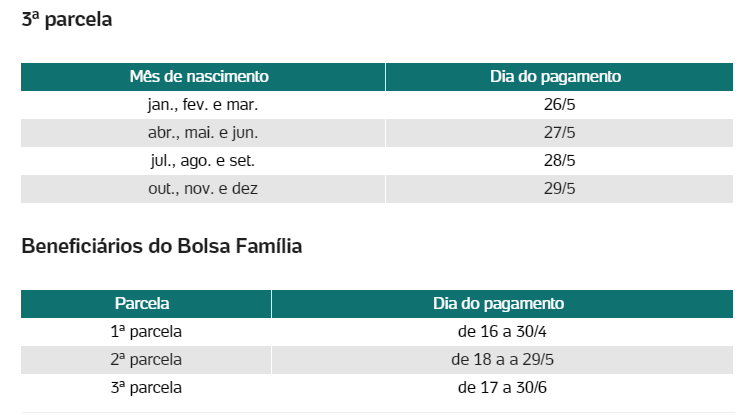This screenshot has width=744, height=419.
Task: Select the 'abr., mai. e jun.' row
Action: pyautogui.click(x=377, y=132)
